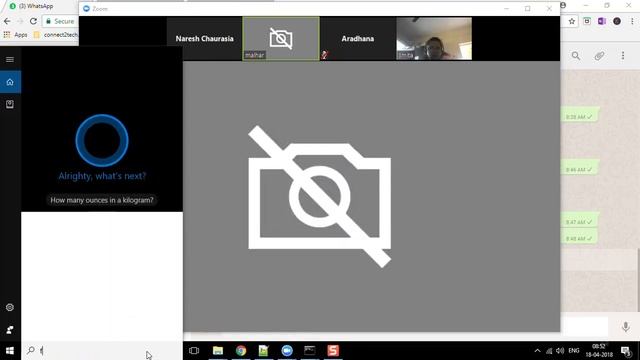Open Task View on the taskbar
Screen dimensions: 640x360
[x=194, y=351]
